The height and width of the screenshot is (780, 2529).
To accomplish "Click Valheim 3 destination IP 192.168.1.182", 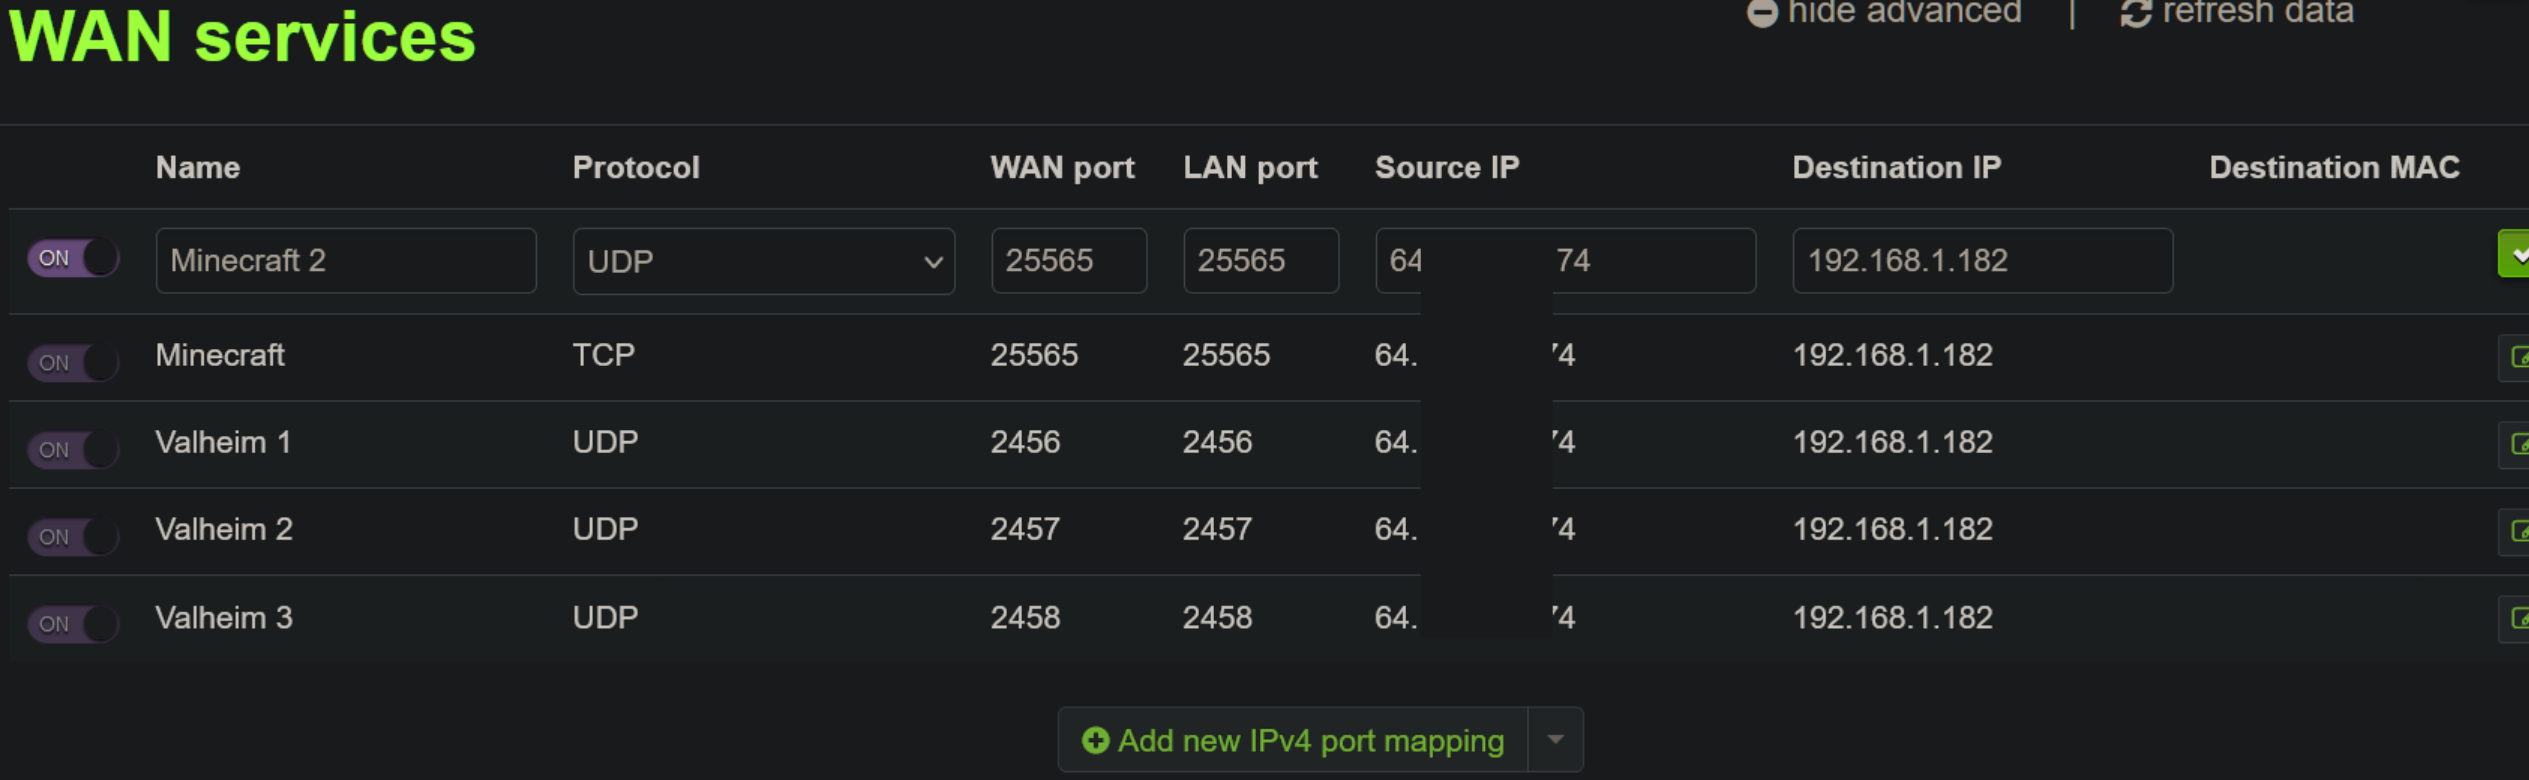I will [1892, 618].
